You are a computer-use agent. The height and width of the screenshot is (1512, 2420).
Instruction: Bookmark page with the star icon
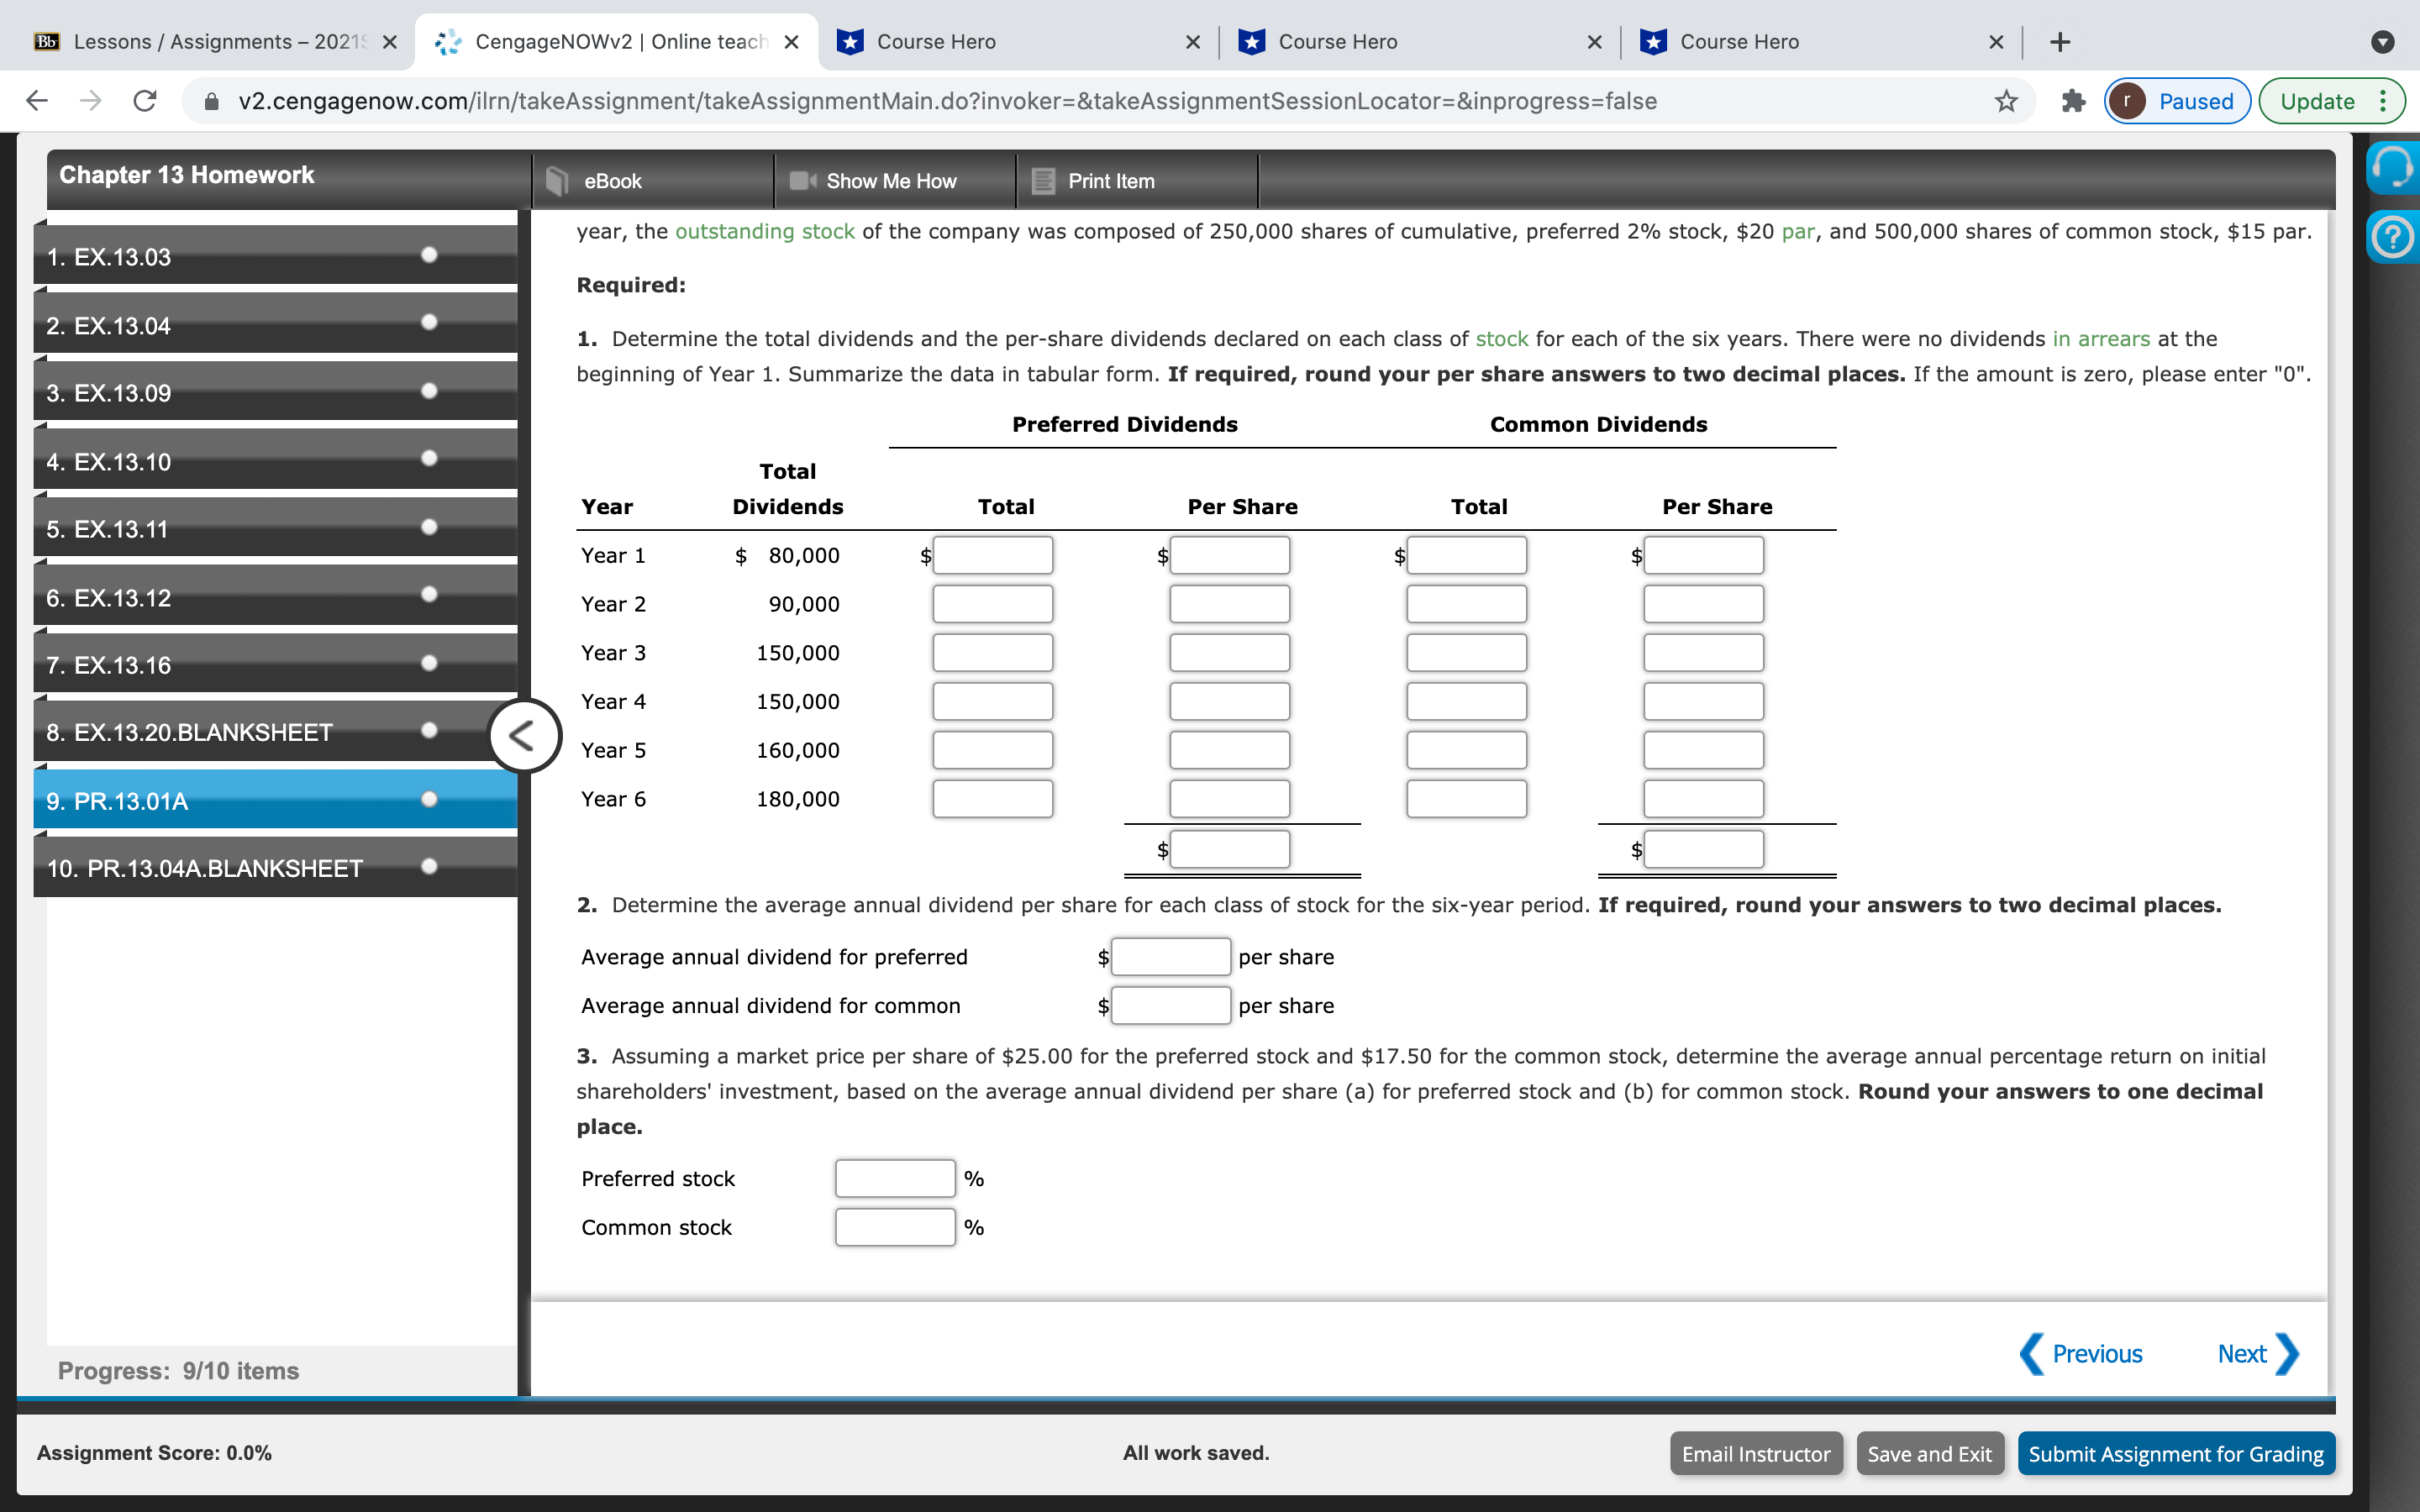pyautogui.click(x=2006, y=101)
